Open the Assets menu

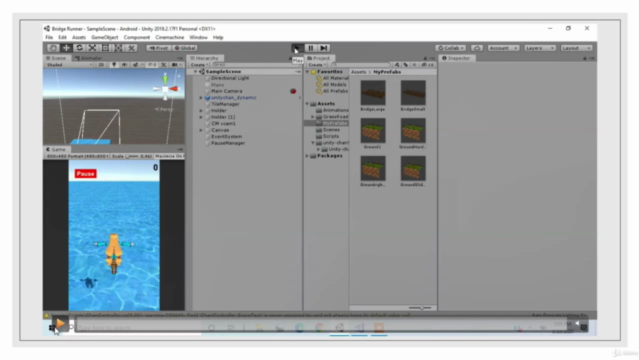click(79, 38)
